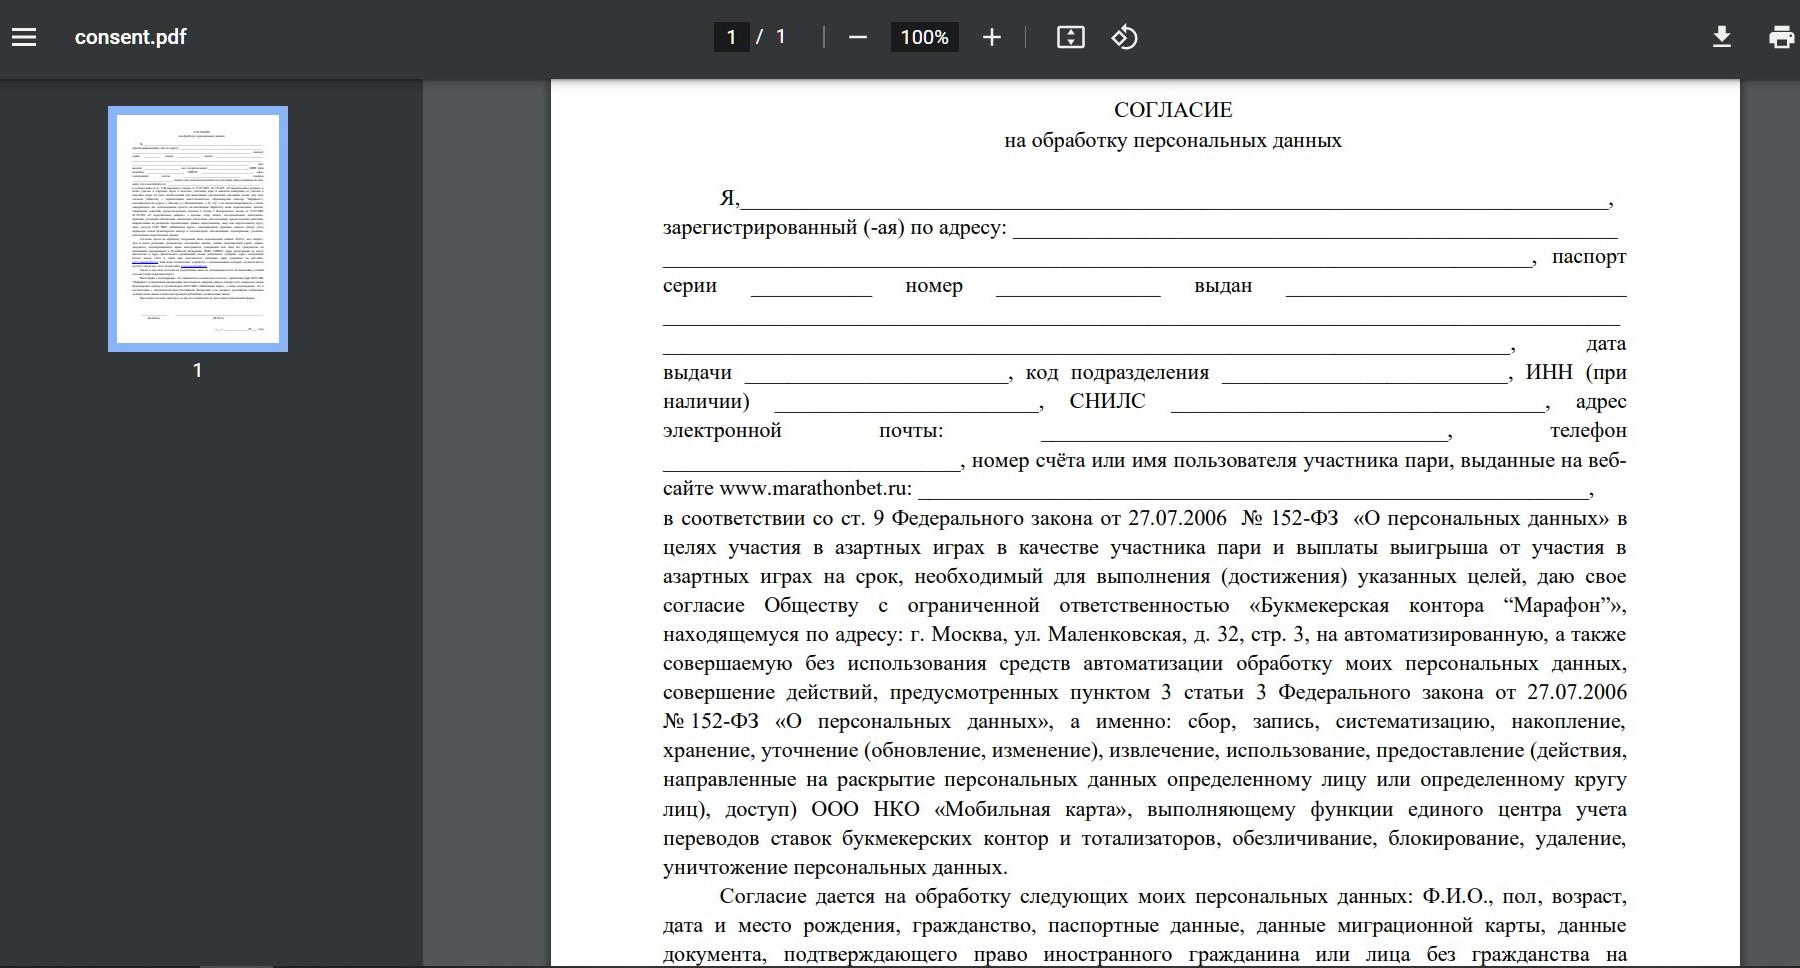Select the consent.pdf file title

pyautogui.click(x=130, y=37)
